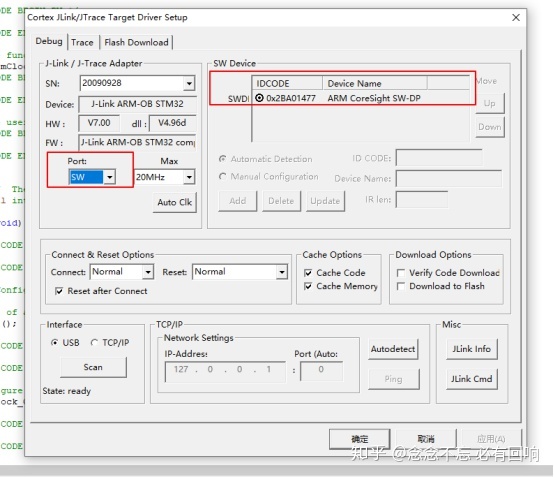Viewport: 554px width, 477px height.
Task: Click the IDCODE column header
Action: (x=287, y=83)
